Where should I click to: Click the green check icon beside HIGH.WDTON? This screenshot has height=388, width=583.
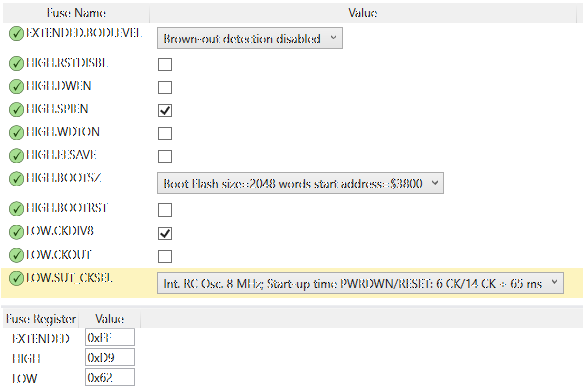point(16,133)
